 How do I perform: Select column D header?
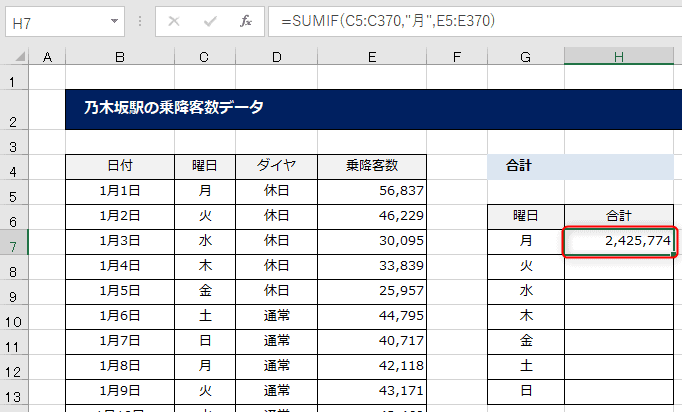(x=276, y=57)
